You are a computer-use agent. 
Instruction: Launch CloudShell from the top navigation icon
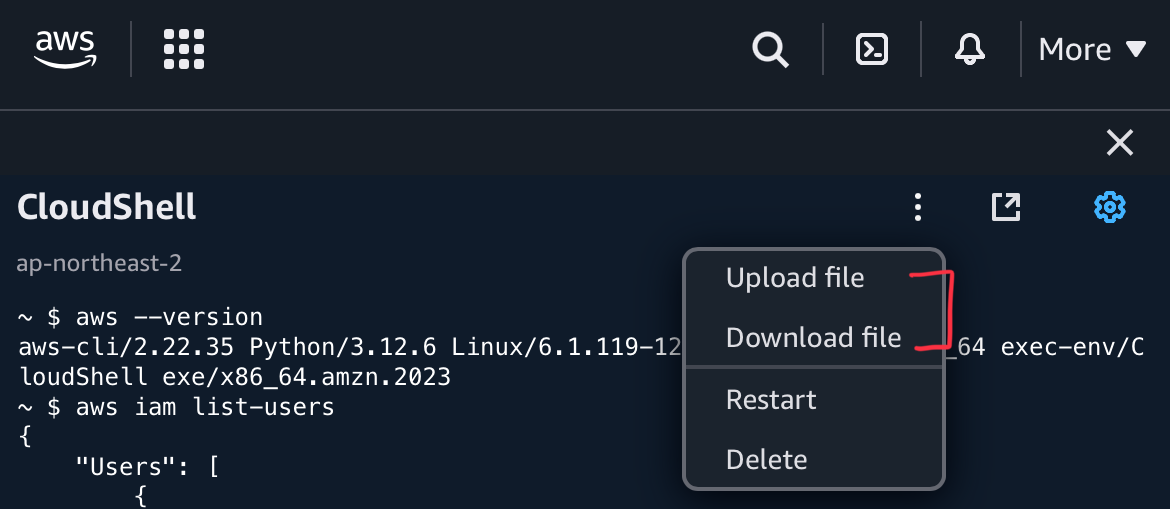(872, 49)
